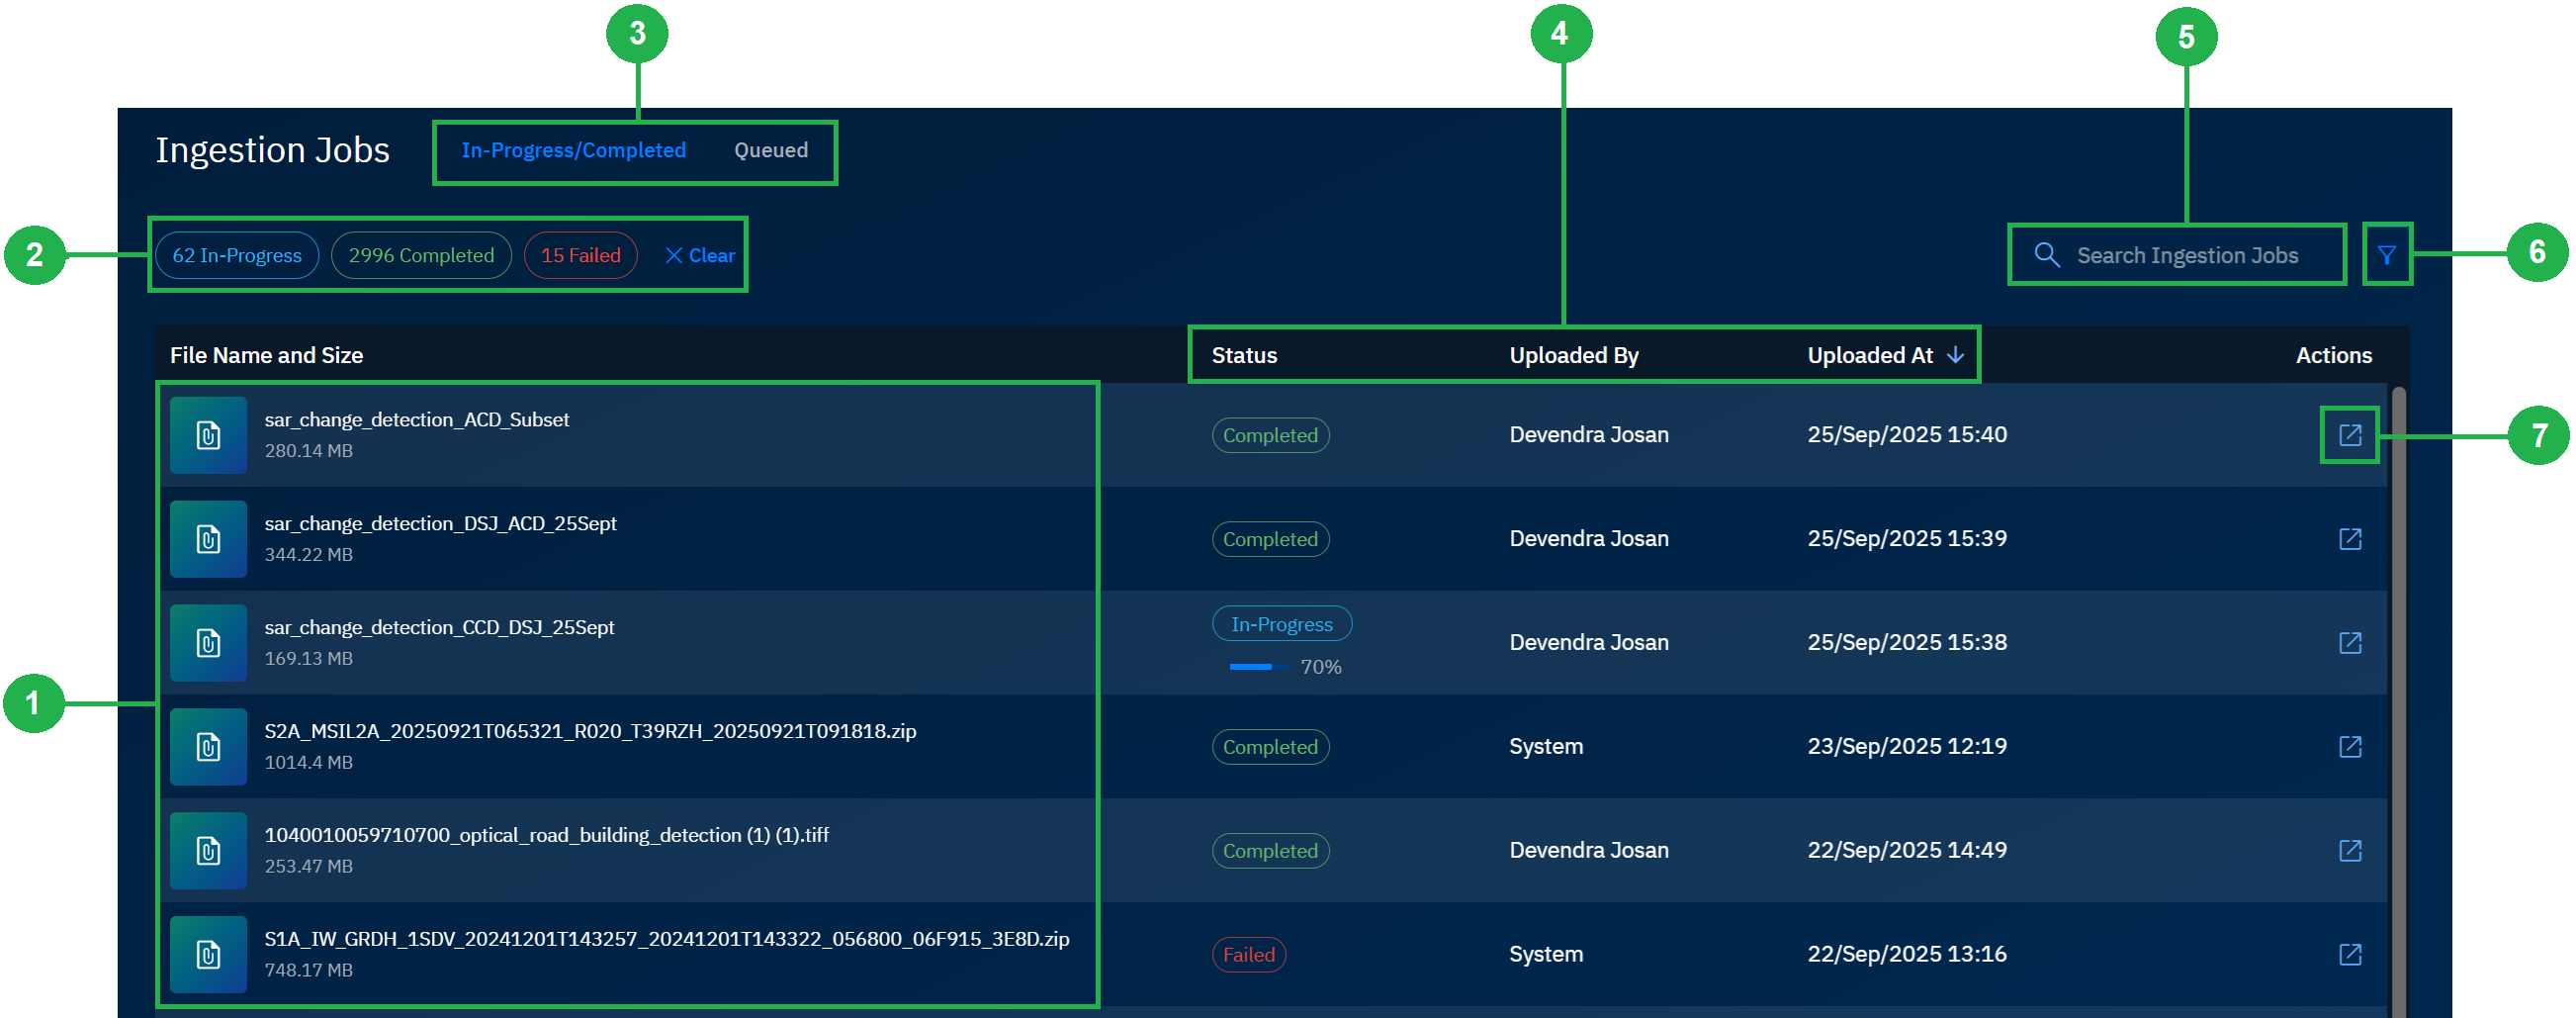
Task: Switch to the Queued tab
Action: [770, 150]
